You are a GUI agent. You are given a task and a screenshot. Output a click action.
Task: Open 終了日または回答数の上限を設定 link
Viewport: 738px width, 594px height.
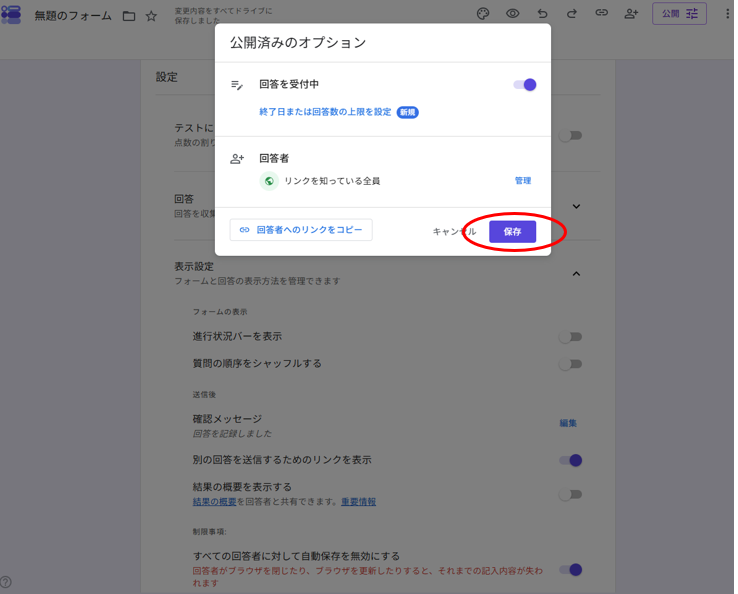(x=325, y=112)
